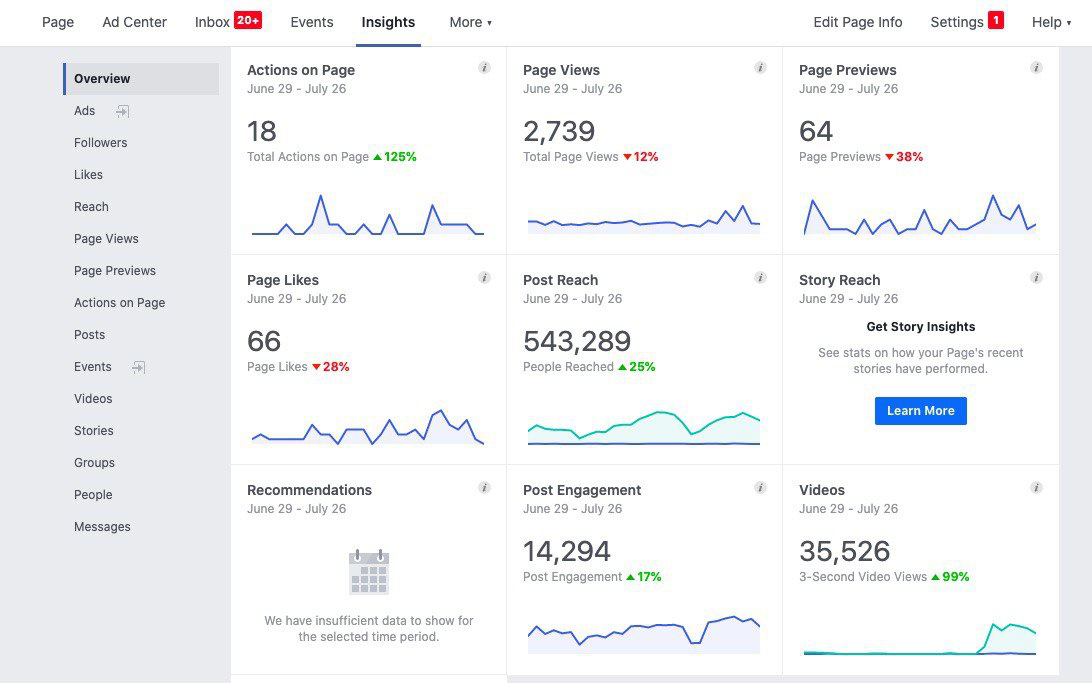This screenshot has width=1092, height=683.
Task: Click info icon on Page Previews card
Action: [1036, 68]
